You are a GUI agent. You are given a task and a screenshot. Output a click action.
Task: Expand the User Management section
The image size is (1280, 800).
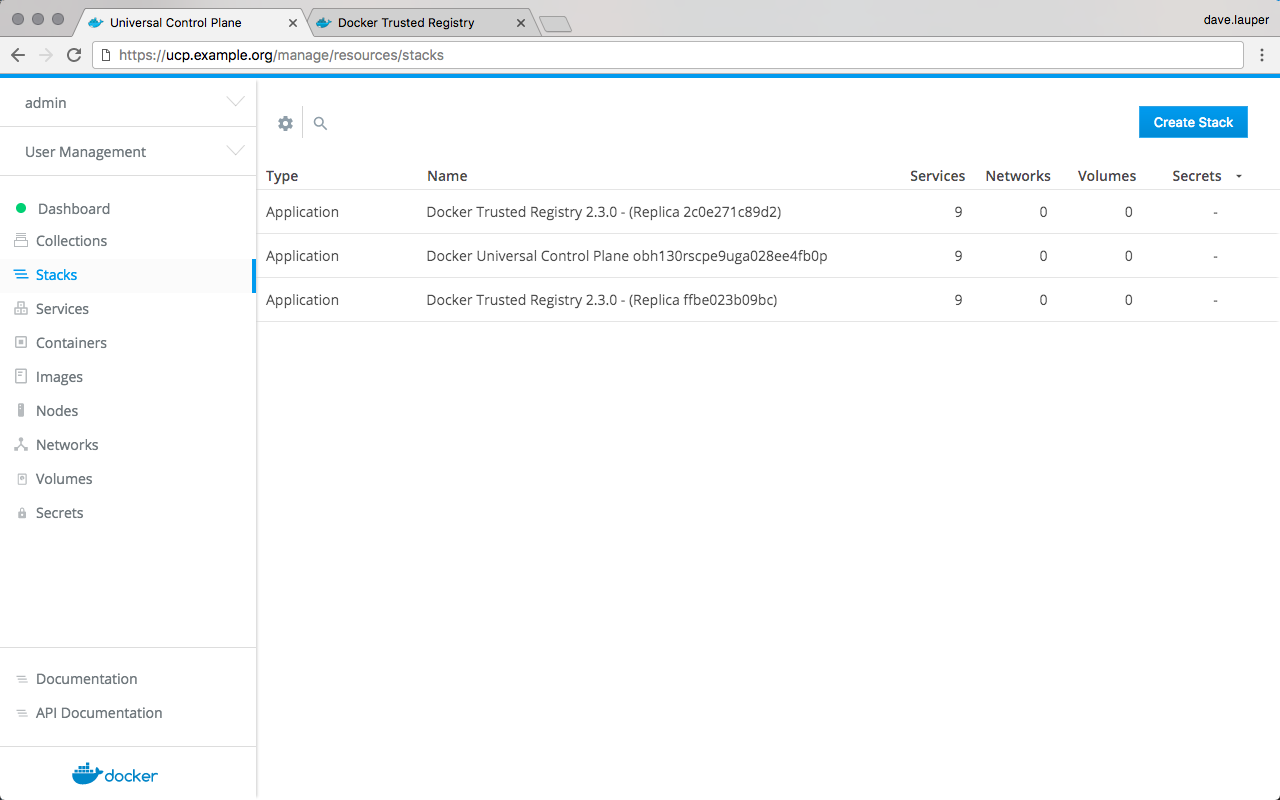(235, 151)
